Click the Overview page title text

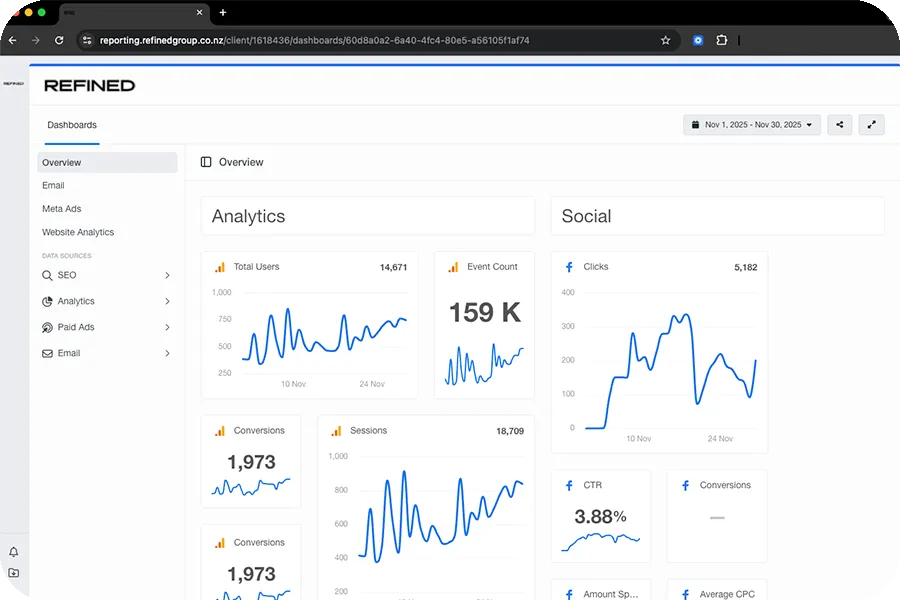(241, 162)
